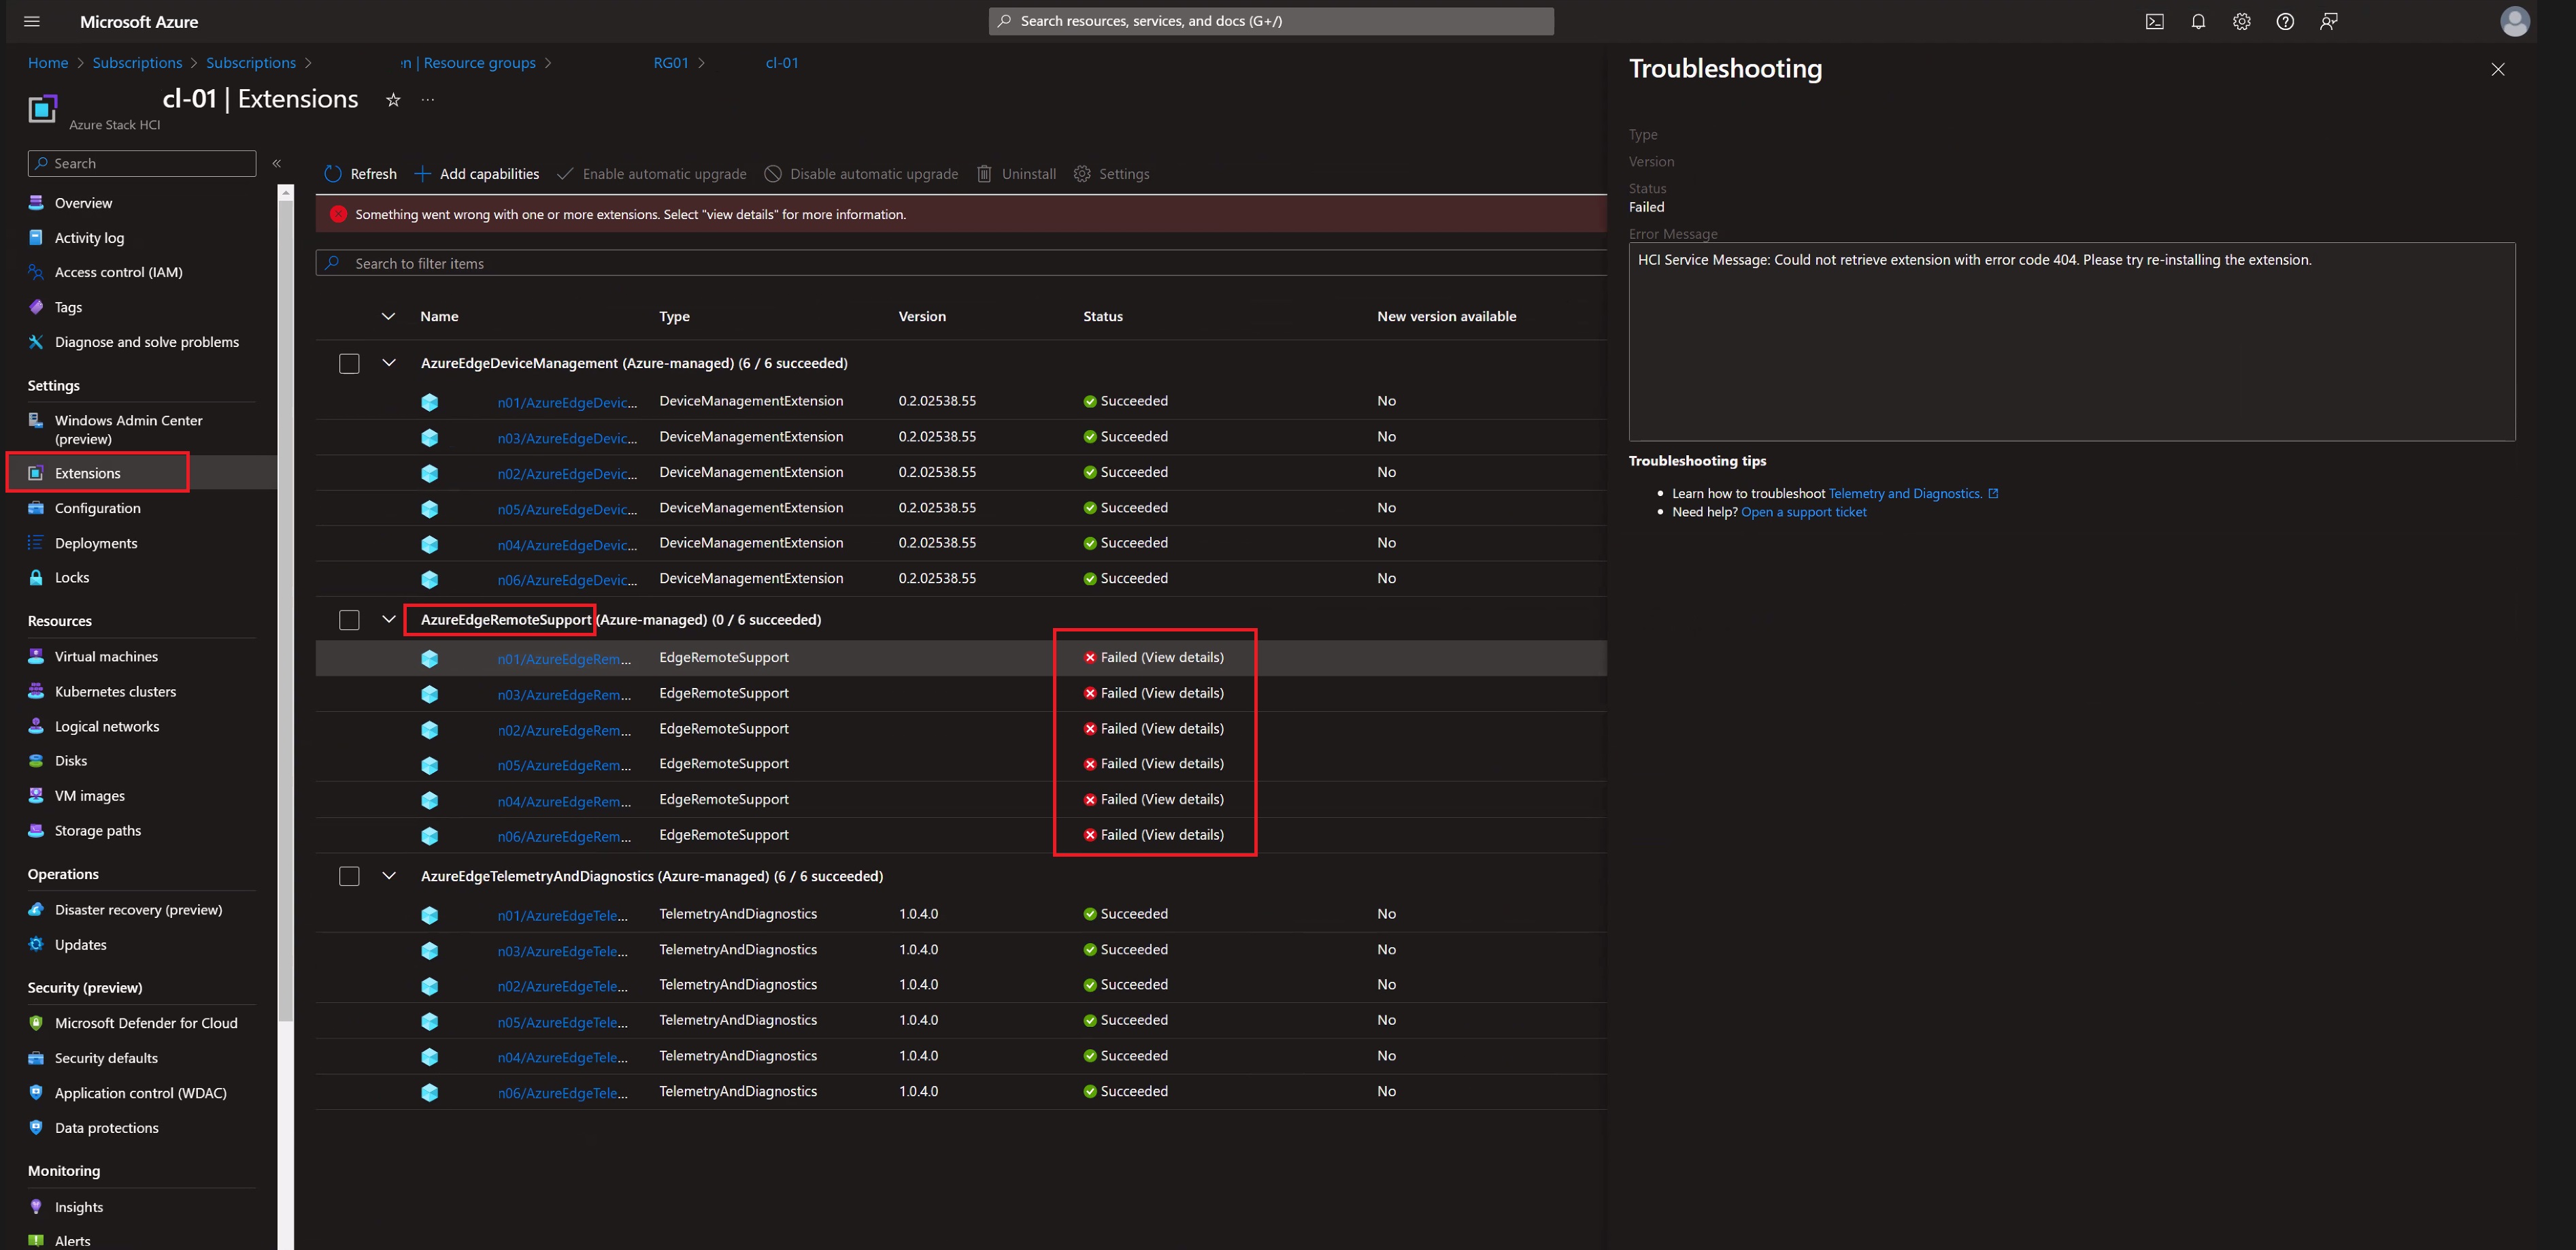Click the Help question mark icon
The image size is (2576, 1250).
[x=2285, y=21]
